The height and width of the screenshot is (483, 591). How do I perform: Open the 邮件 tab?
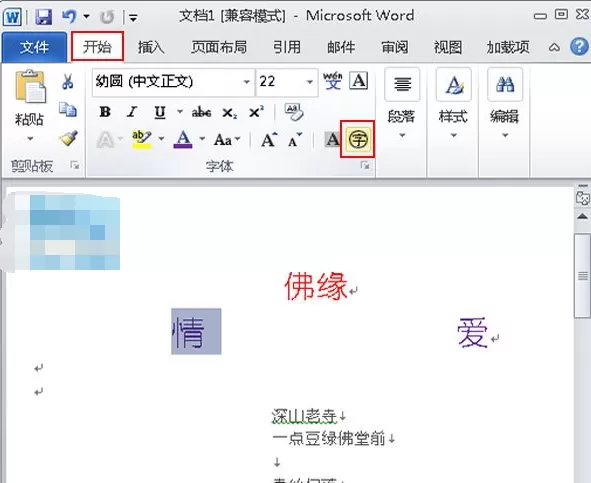pos(341,48)
